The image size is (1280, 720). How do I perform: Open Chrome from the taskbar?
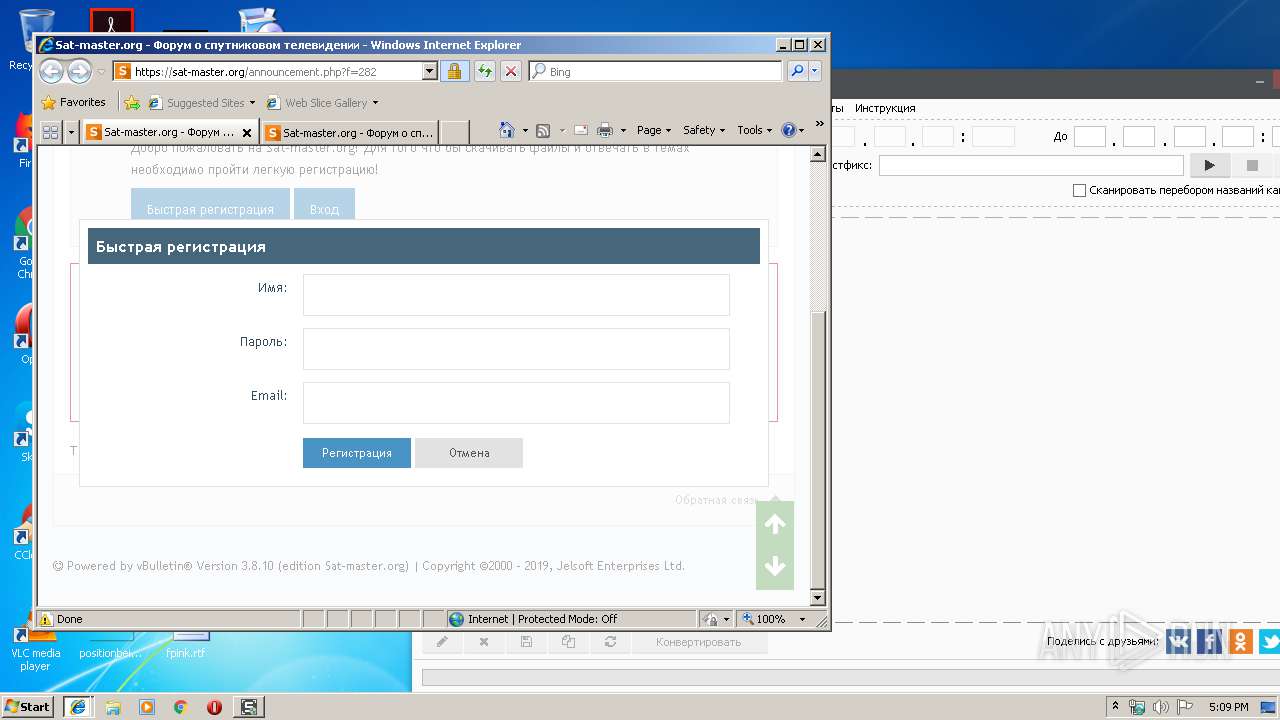click(180, 707)
